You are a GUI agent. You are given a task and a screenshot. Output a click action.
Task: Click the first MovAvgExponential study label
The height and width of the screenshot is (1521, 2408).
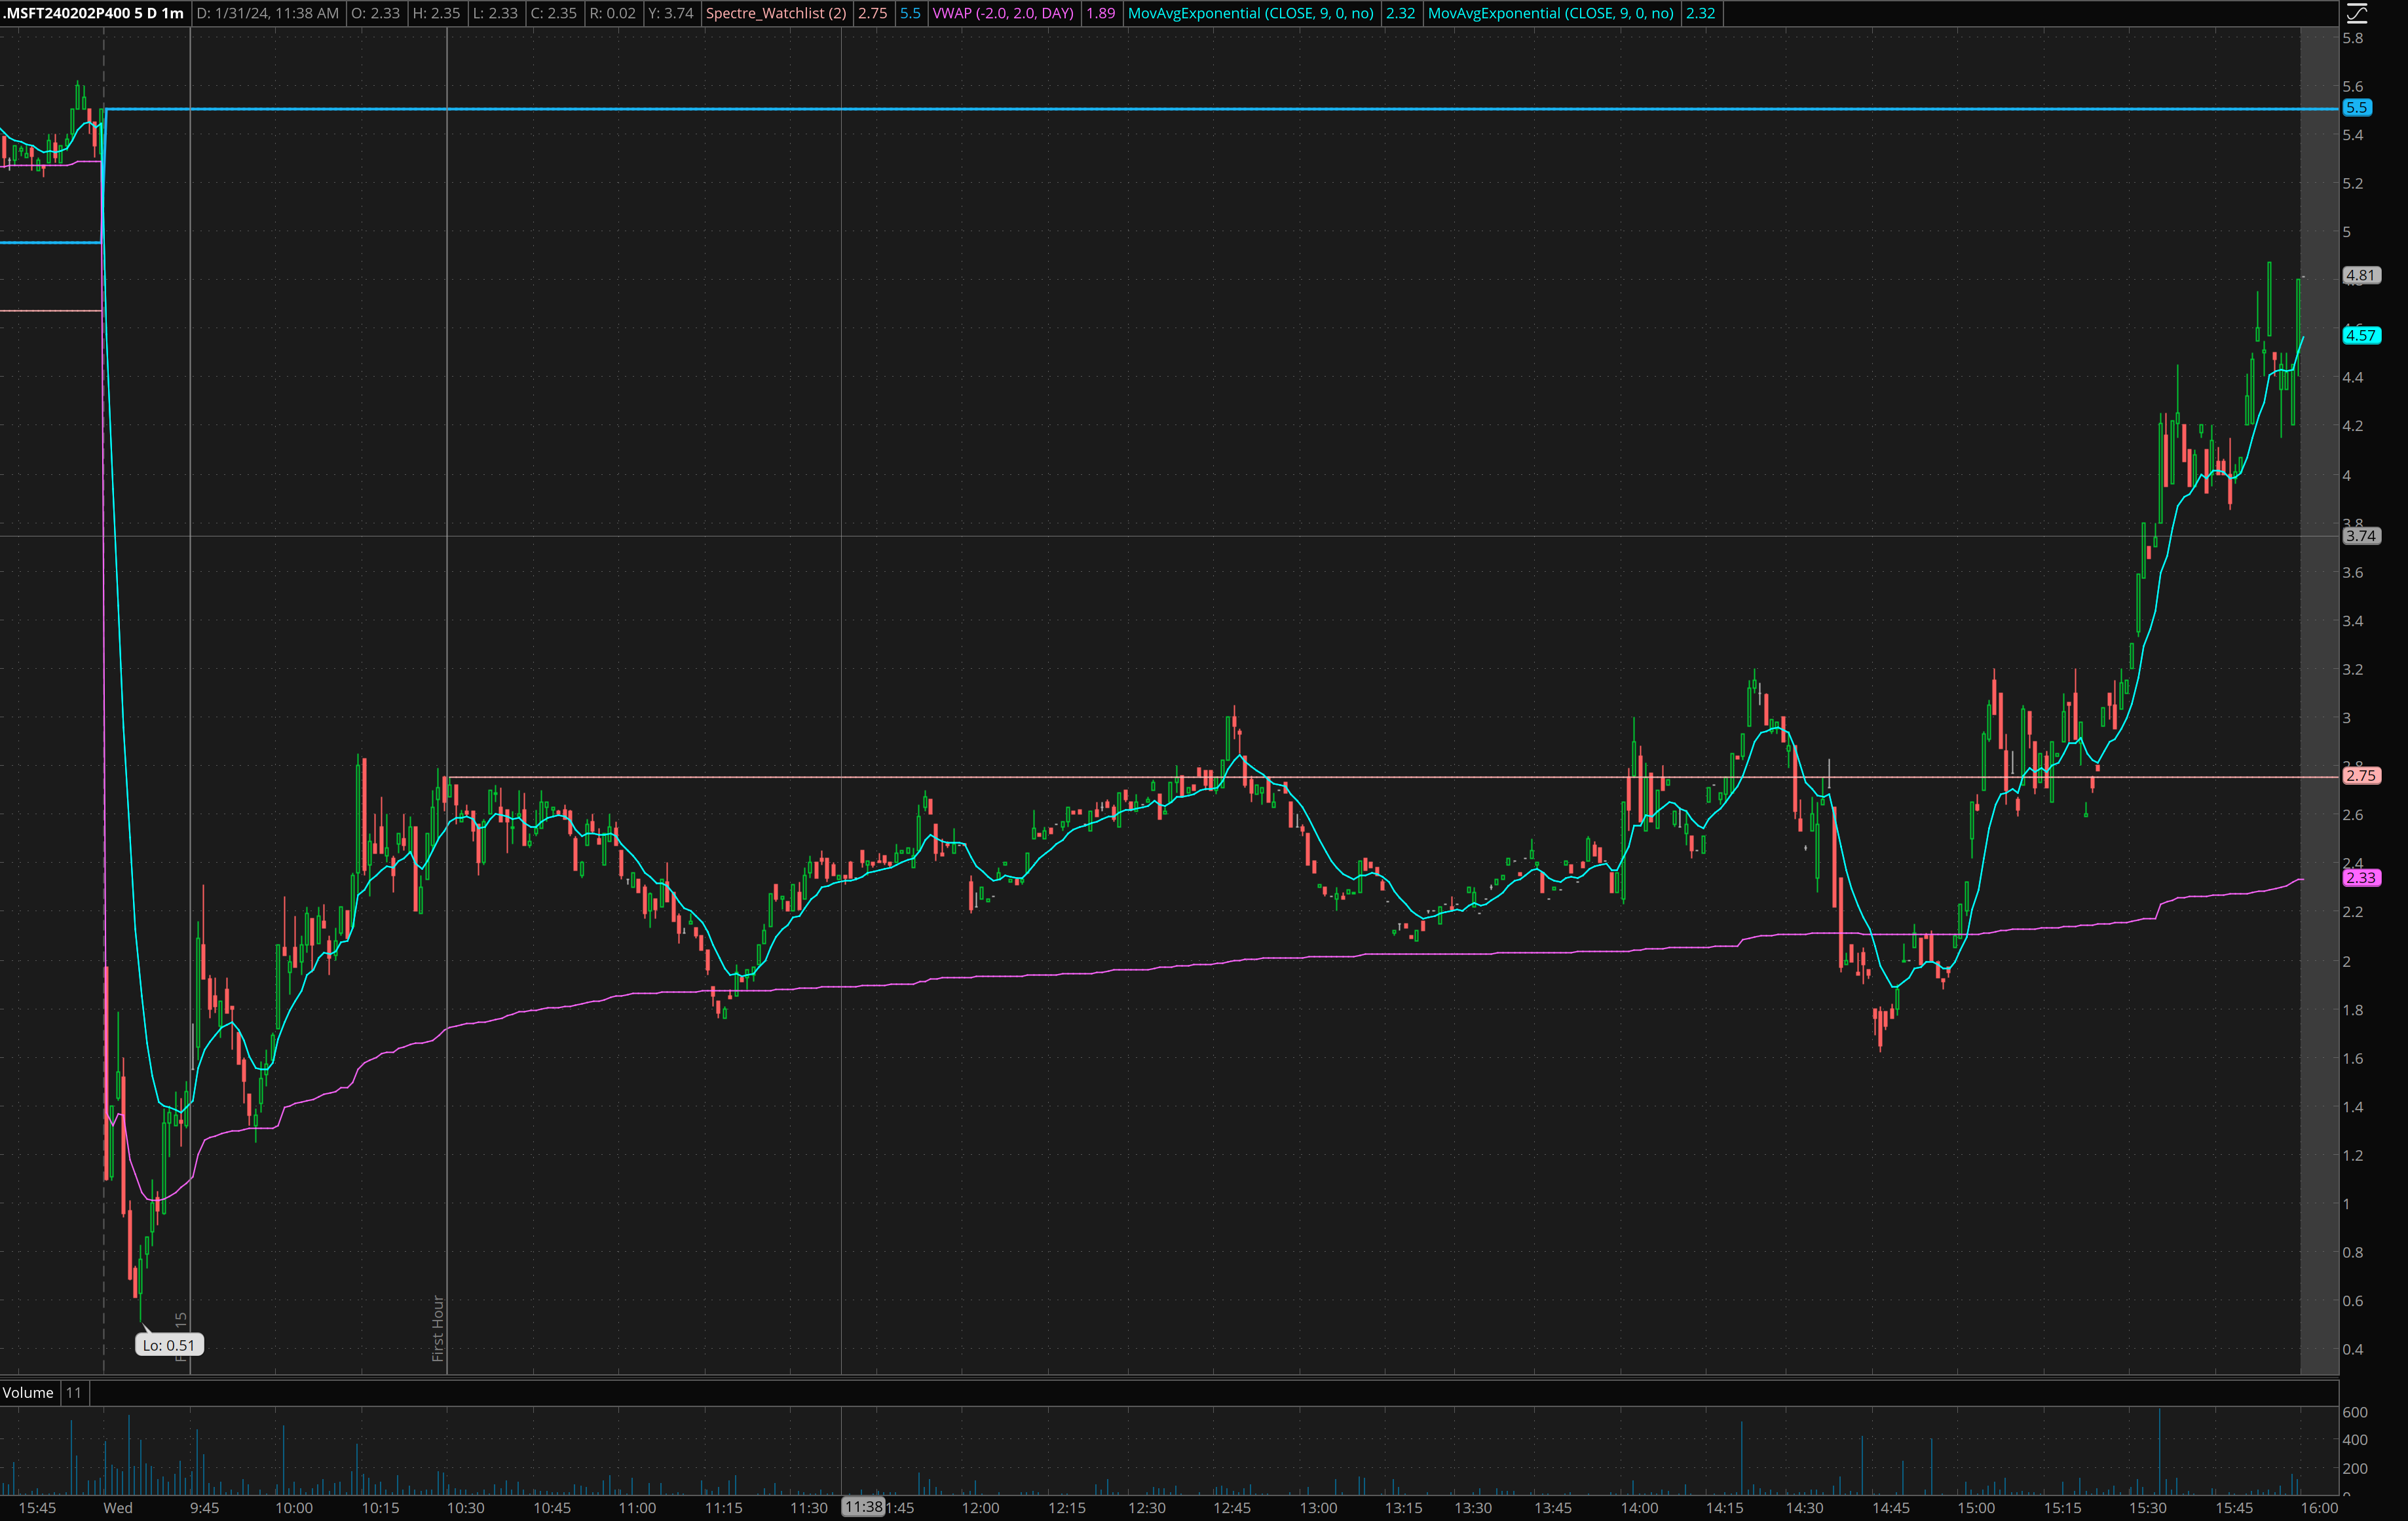(x=1250, y=13)
